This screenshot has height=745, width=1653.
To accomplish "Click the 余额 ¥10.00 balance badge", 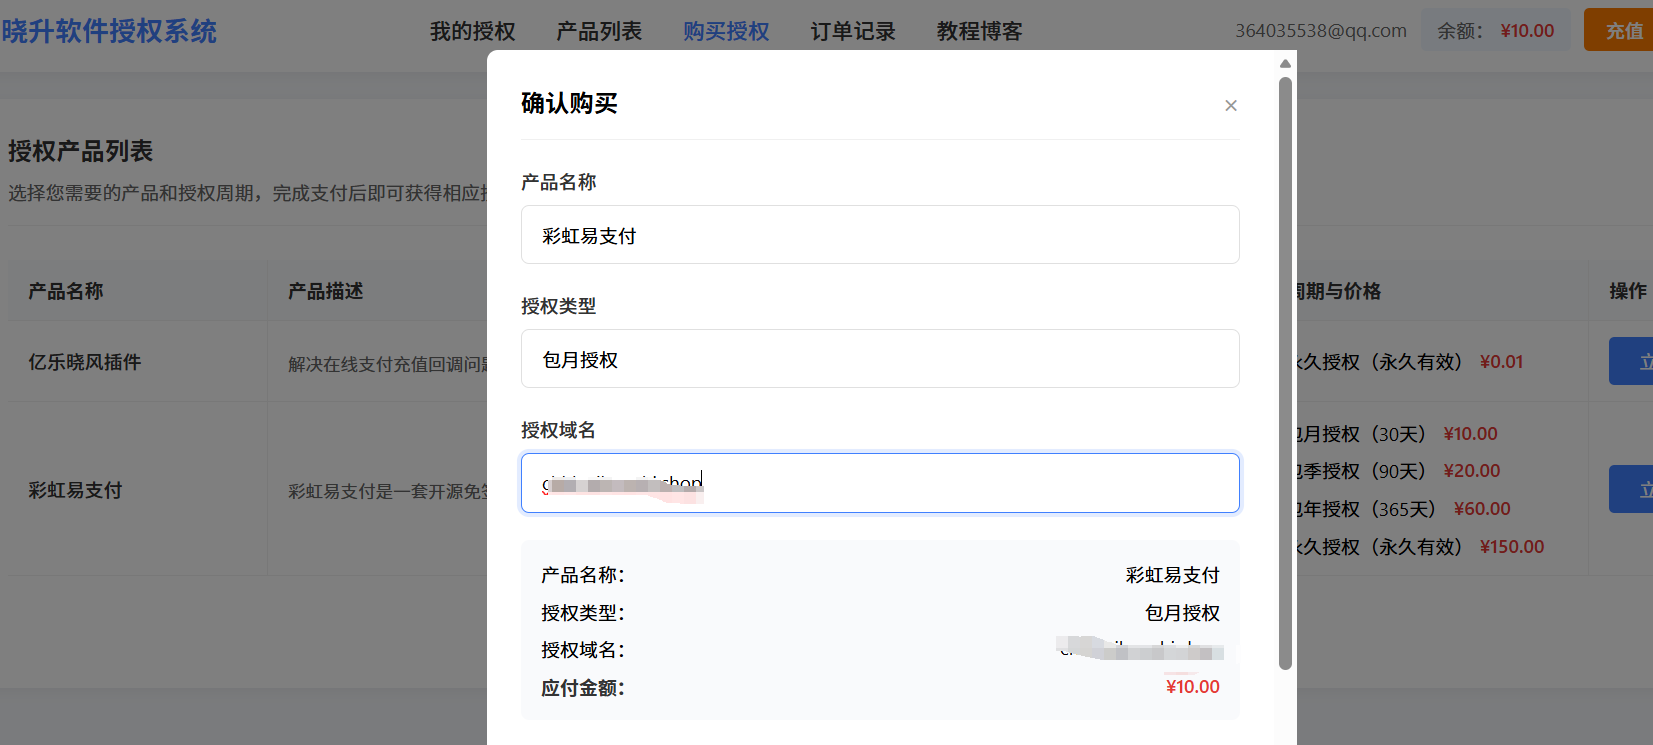I will (1495, 31).
